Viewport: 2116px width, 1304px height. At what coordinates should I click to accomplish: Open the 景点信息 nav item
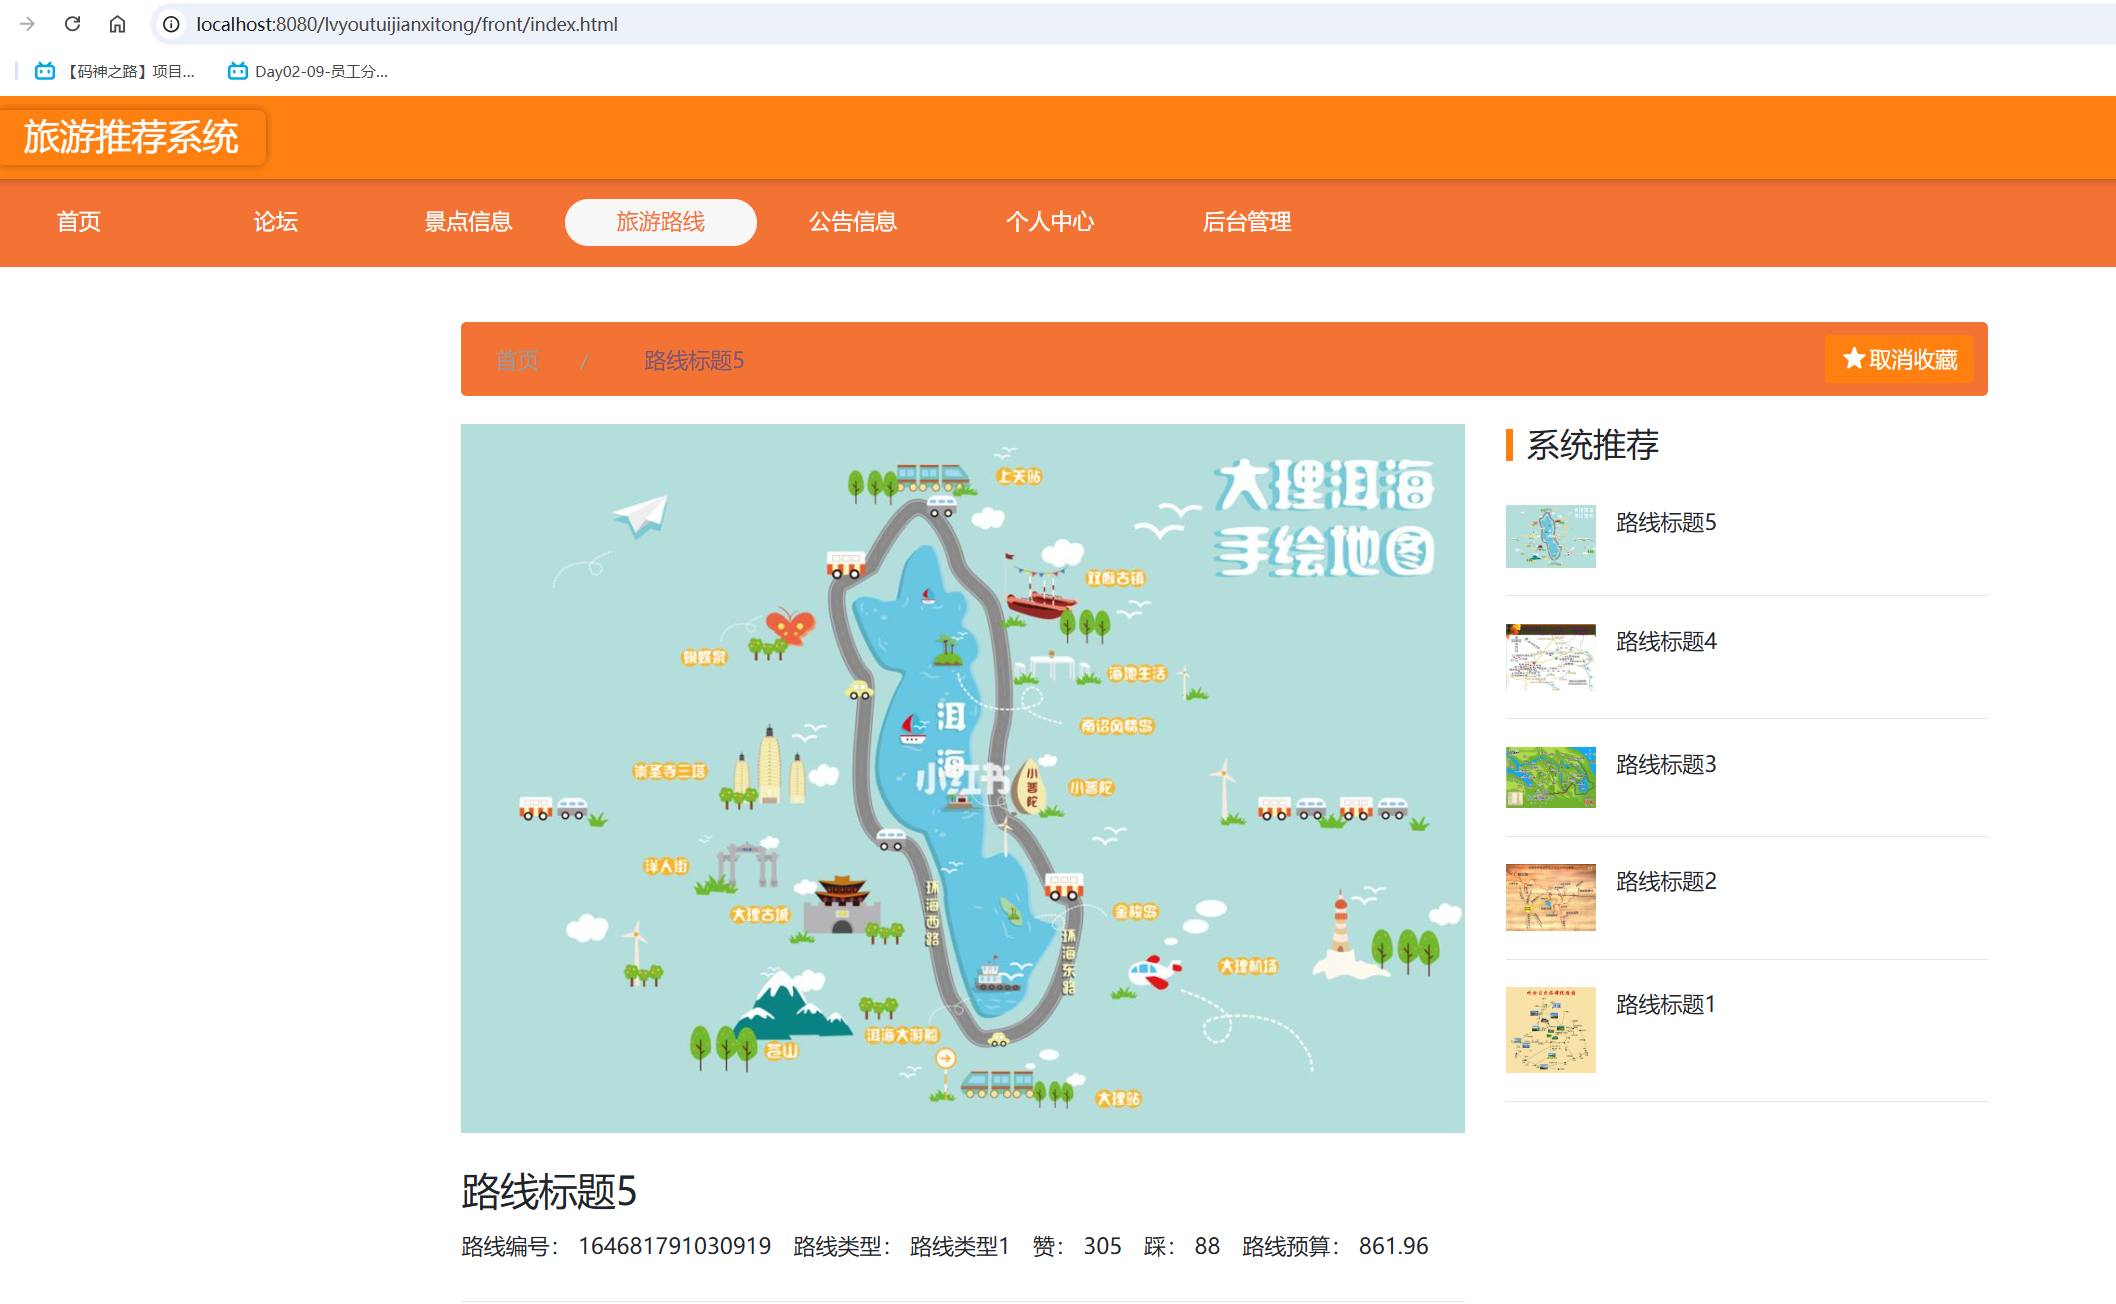[x=468, y=222]
